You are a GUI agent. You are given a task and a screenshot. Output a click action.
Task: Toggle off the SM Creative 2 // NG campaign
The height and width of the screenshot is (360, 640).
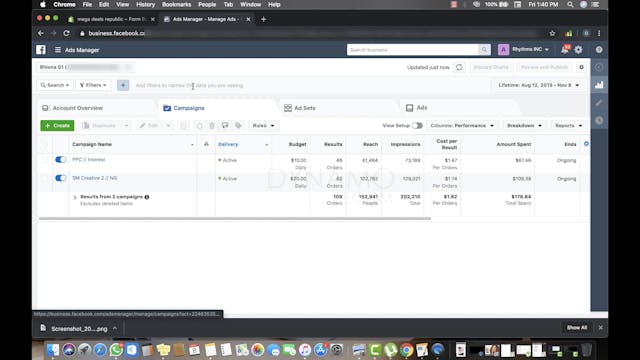60,178
